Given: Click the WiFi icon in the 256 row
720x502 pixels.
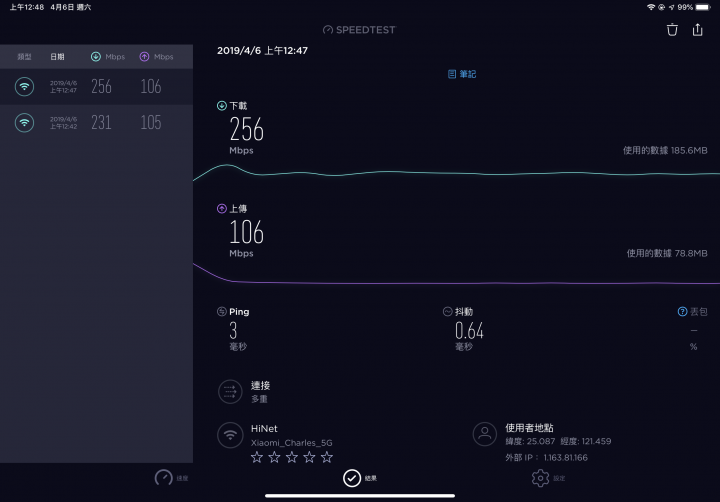Looking at the screenshot, I should (x=24, y=86).
